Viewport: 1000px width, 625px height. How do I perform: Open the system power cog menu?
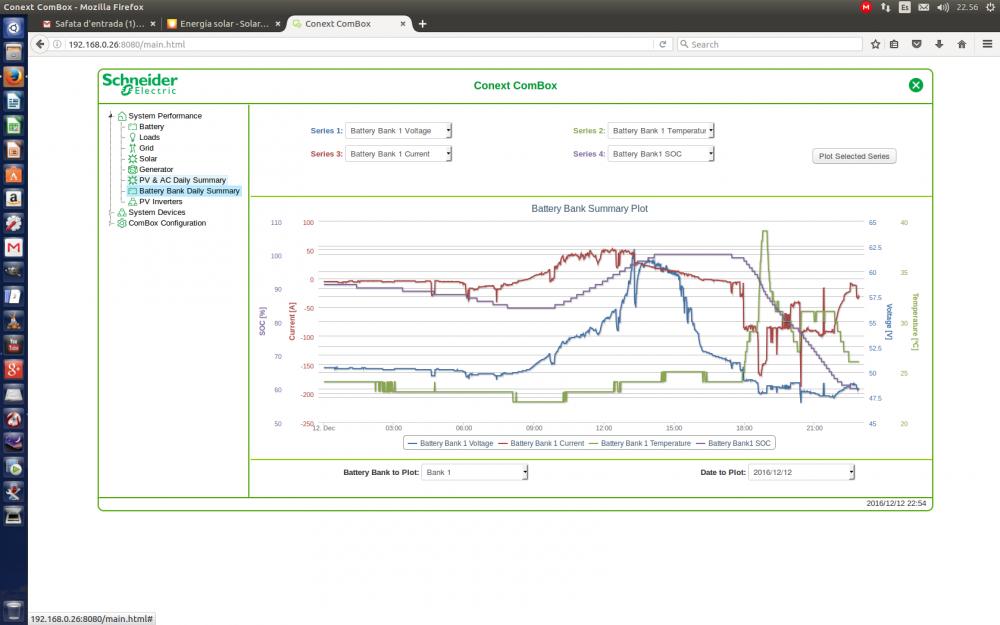click(x=990, y=7)
